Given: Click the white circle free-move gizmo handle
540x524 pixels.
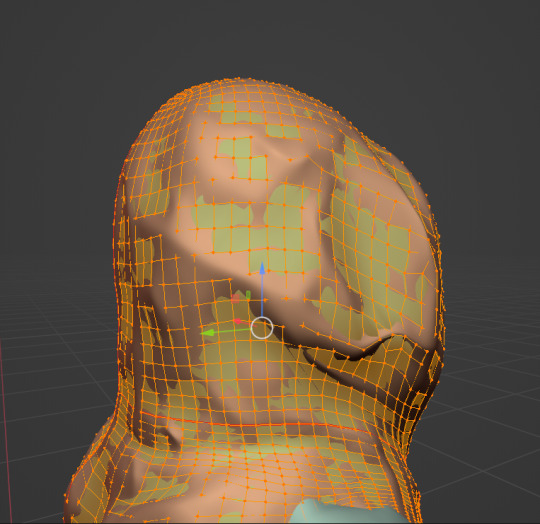Looking at the screenshot, I should pyautogui.click(x=262, y=328).
